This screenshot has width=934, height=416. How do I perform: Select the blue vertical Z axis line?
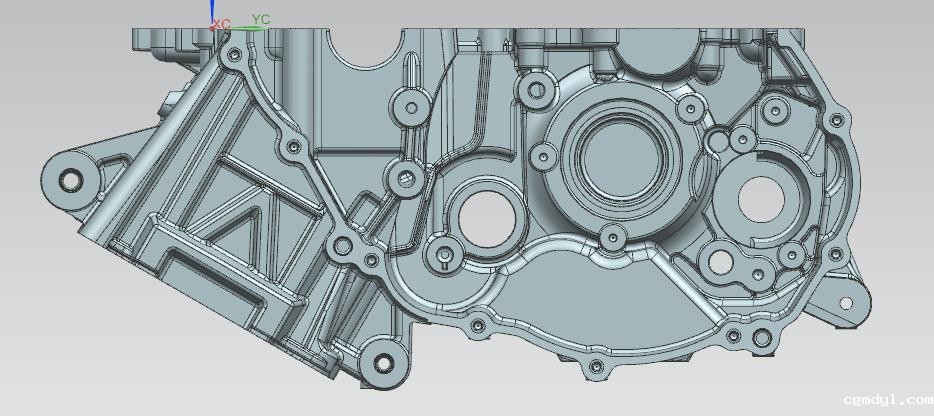coord(213,12)
